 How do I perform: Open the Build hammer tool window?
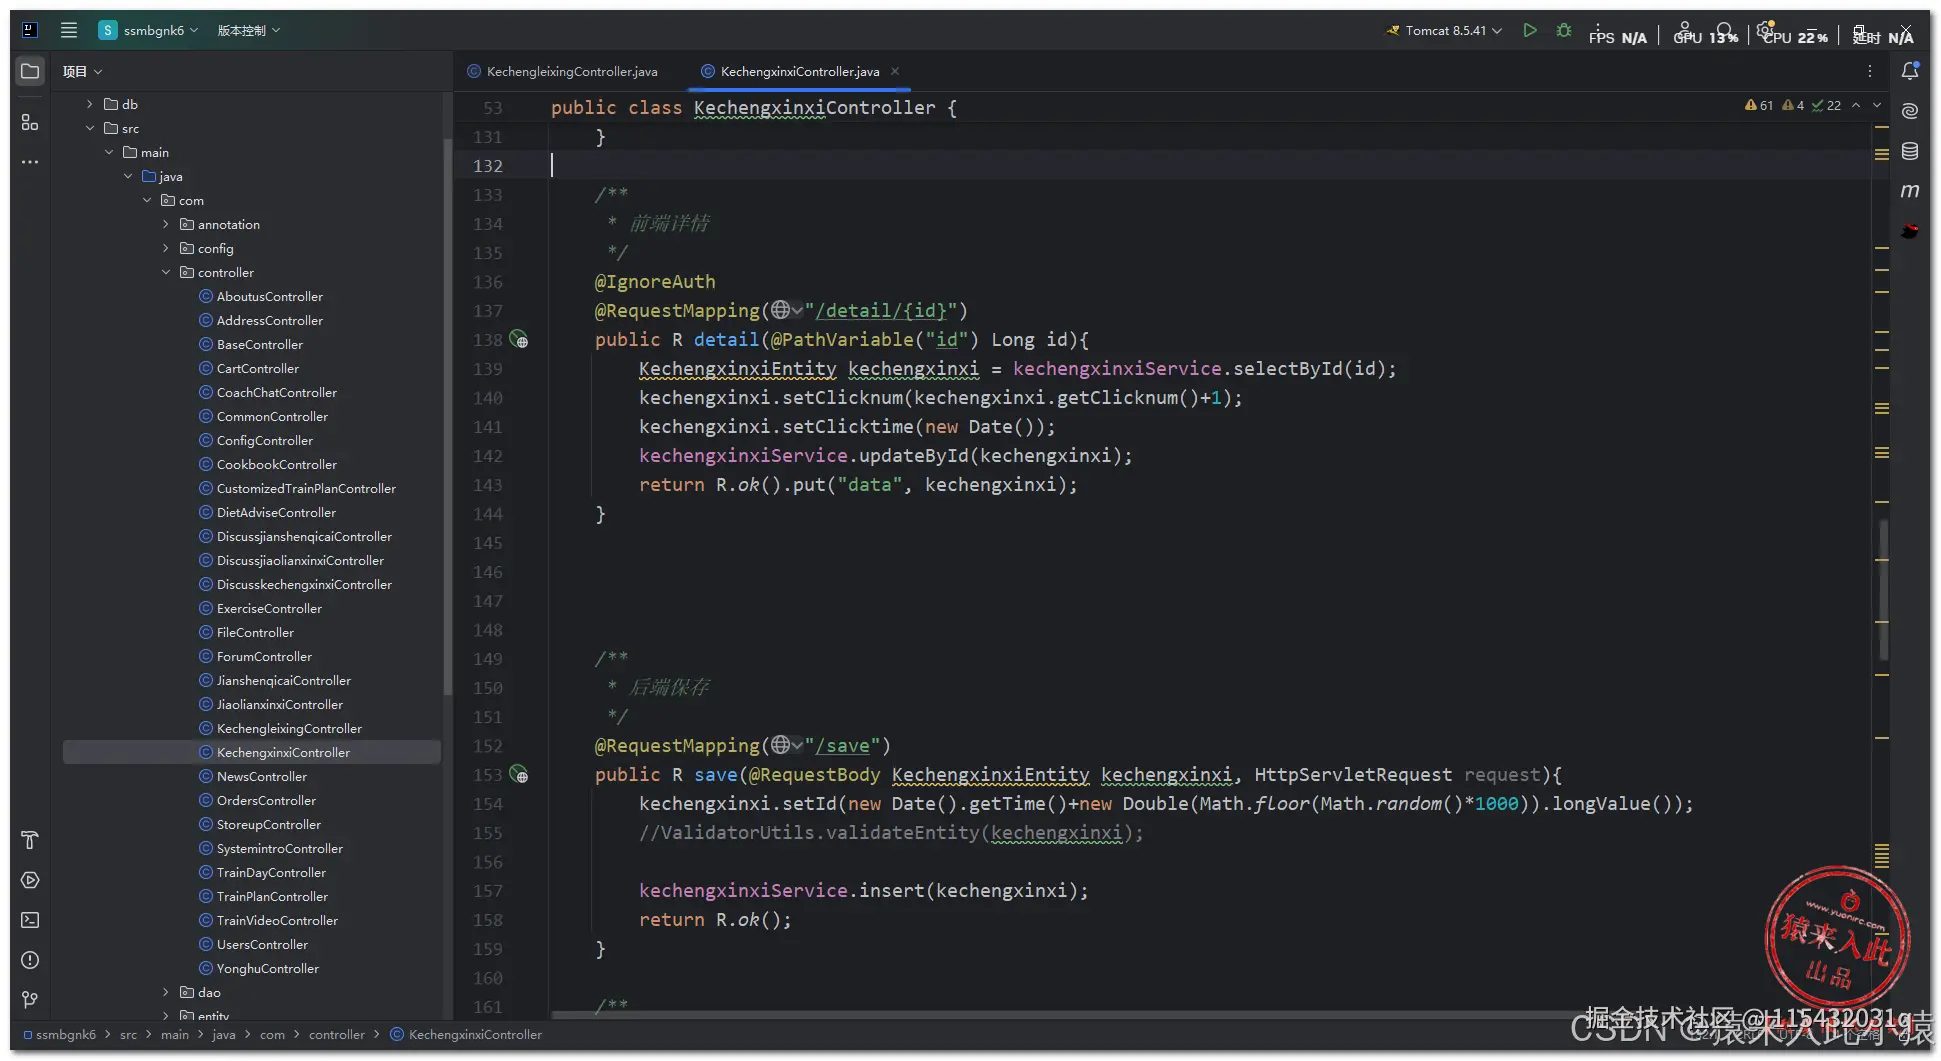30,840
